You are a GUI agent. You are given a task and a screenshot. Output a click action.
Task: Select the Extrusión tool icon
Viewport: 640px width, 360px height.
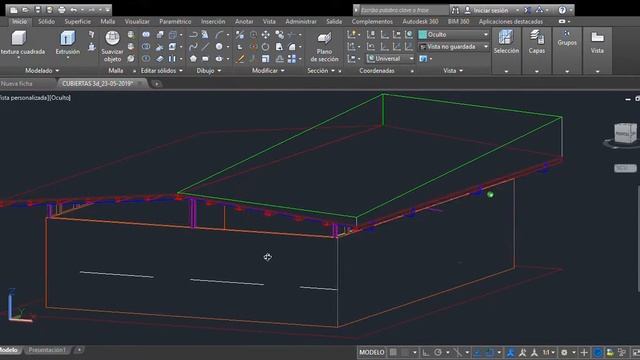point(67,38)
